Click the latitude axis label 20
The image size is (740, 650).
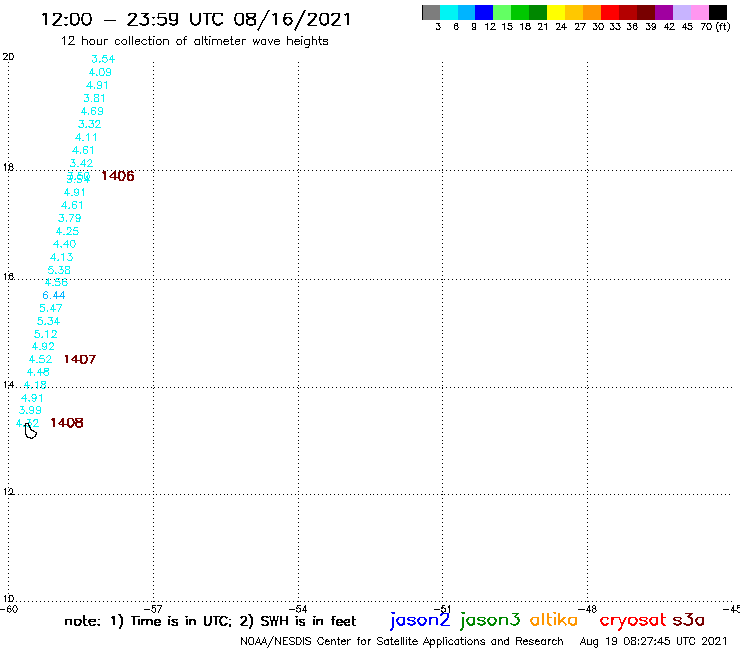pyautogui.click(x=8, y=57)
